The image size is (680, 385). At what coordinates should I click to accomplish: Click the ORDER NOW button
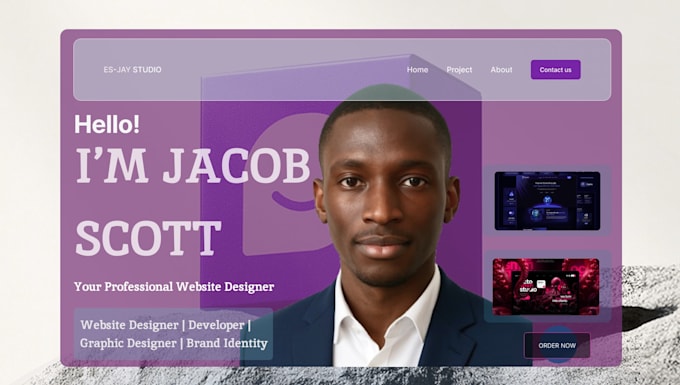click(557, 346)
